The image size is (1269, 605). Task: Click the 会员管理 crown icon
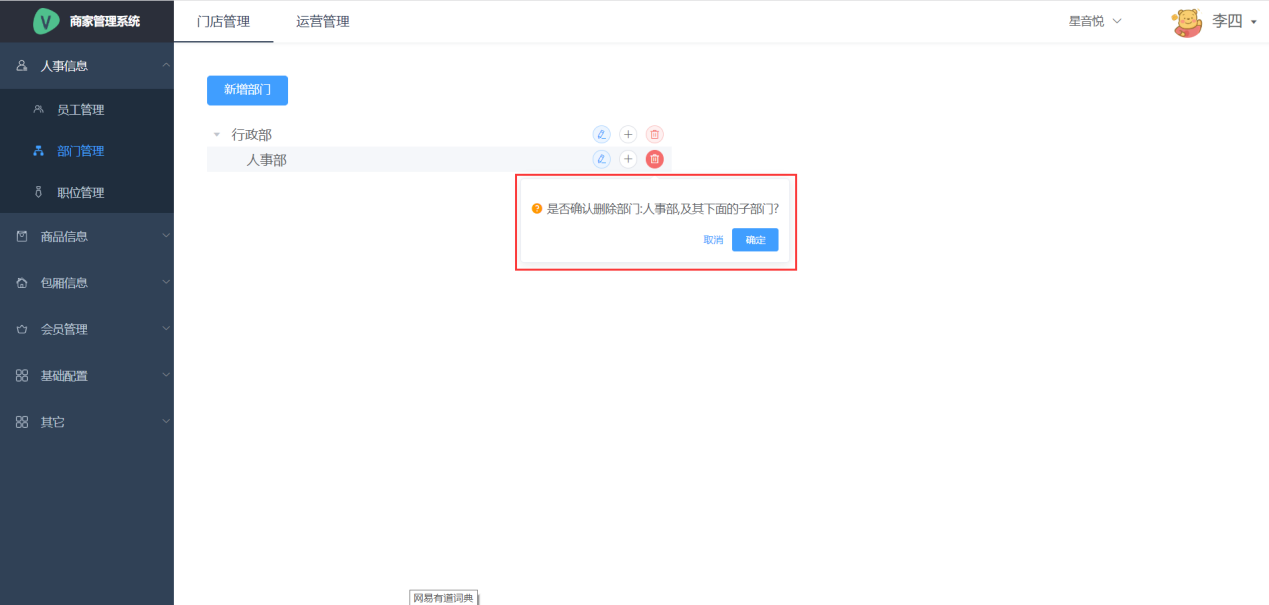22,329
